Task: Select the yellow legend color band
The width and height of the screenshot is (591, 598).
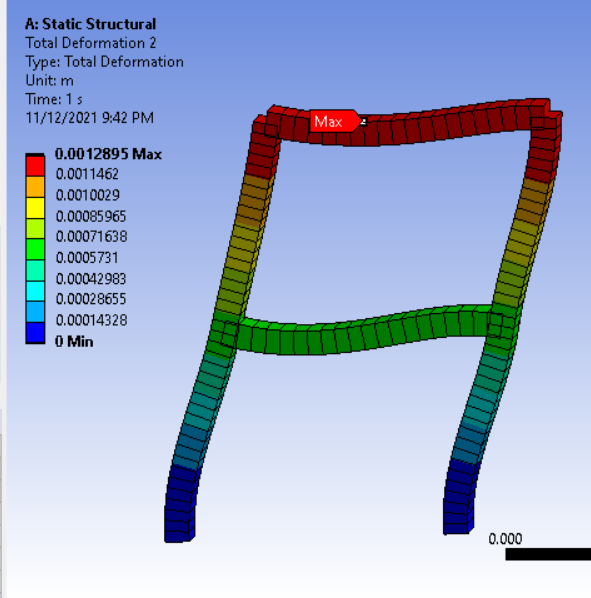Action: (35, 207)
